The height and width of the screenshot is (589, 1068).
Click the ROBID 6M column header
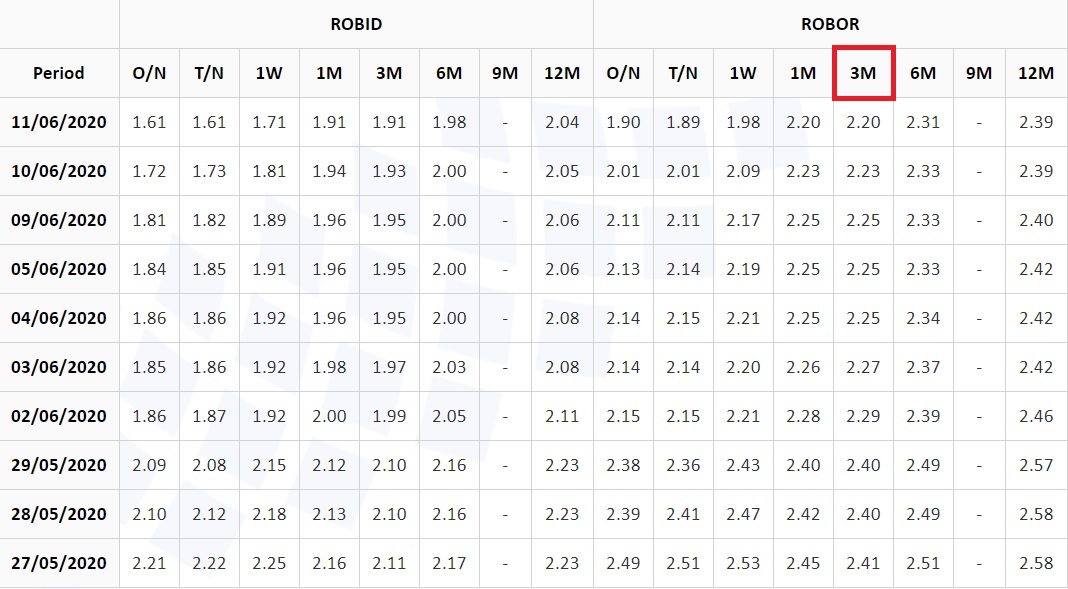coord(449,73)
